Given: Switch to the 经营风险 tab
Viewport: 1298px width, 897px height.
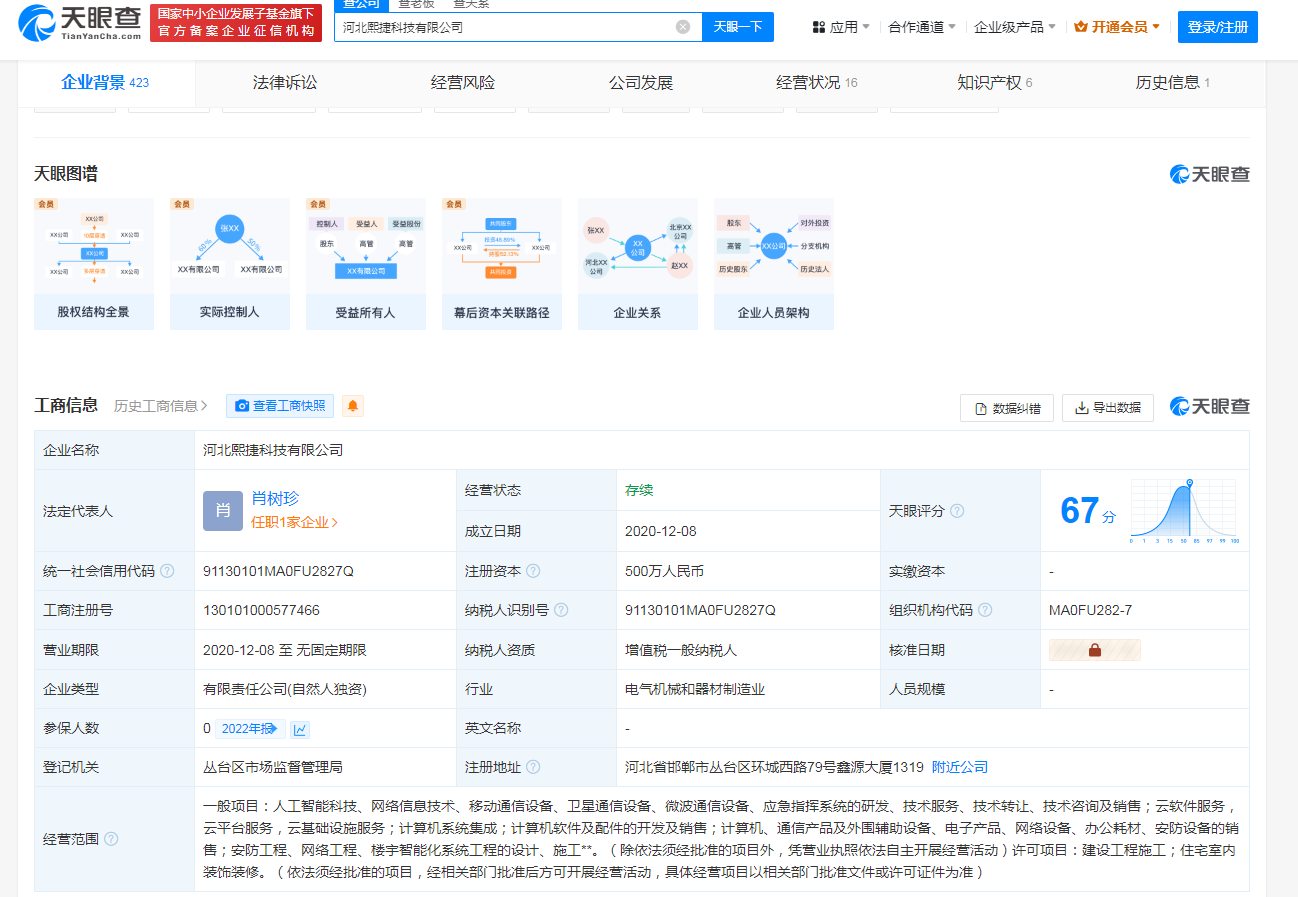Looking at the screenshot, I should click(x=463, y=82).
